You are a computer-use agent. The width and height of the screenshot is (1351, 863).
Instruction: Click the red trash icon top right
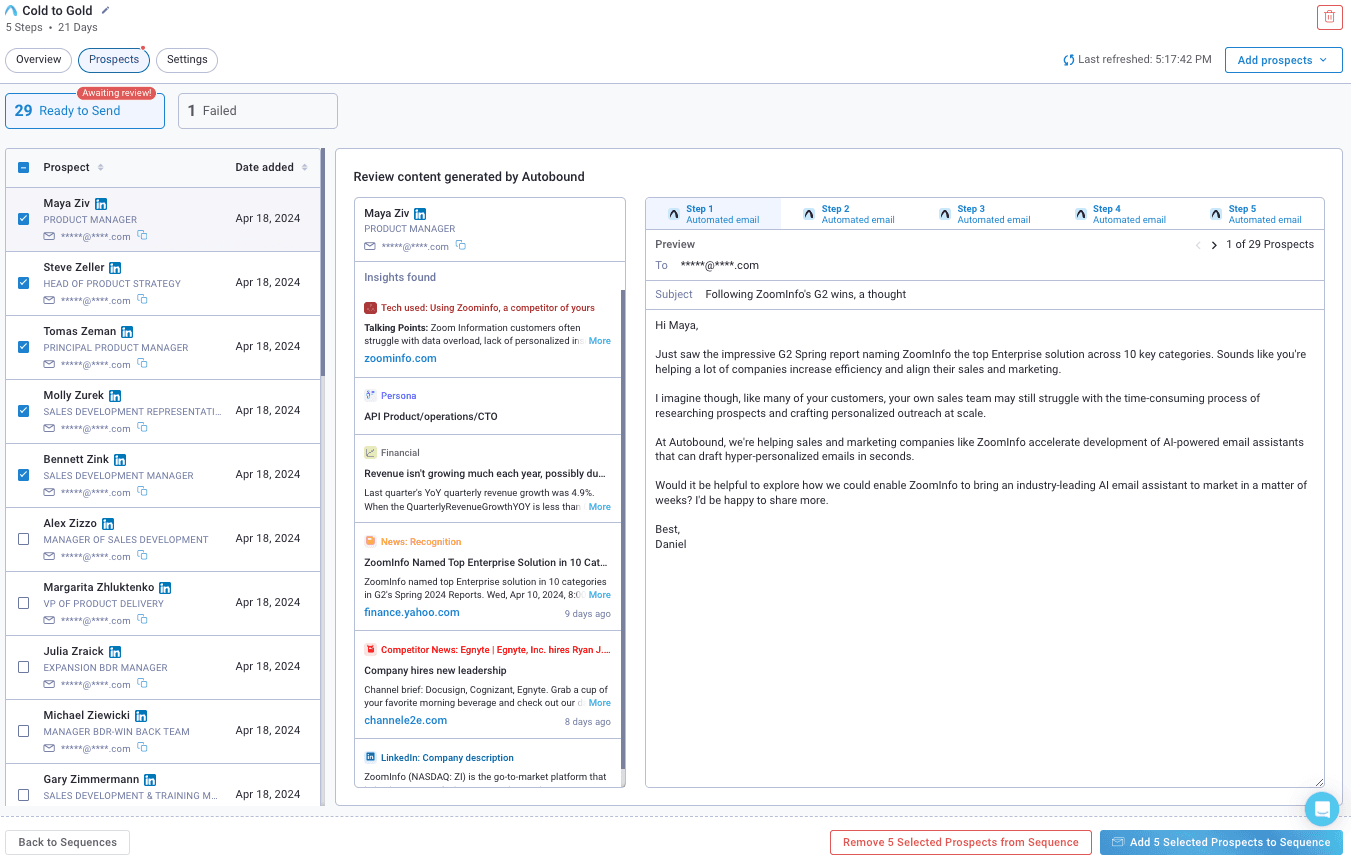[1329, 17]
